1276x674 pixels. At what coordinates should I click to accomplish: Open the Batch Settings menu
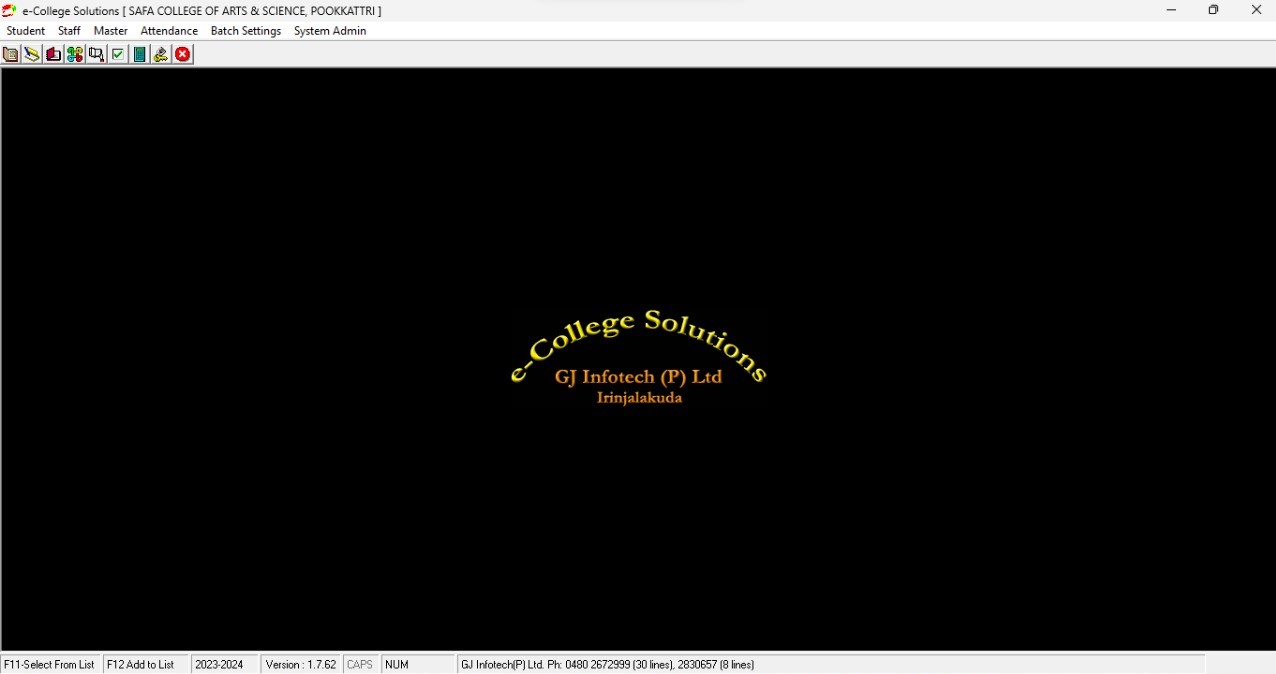tap(246, 31)
